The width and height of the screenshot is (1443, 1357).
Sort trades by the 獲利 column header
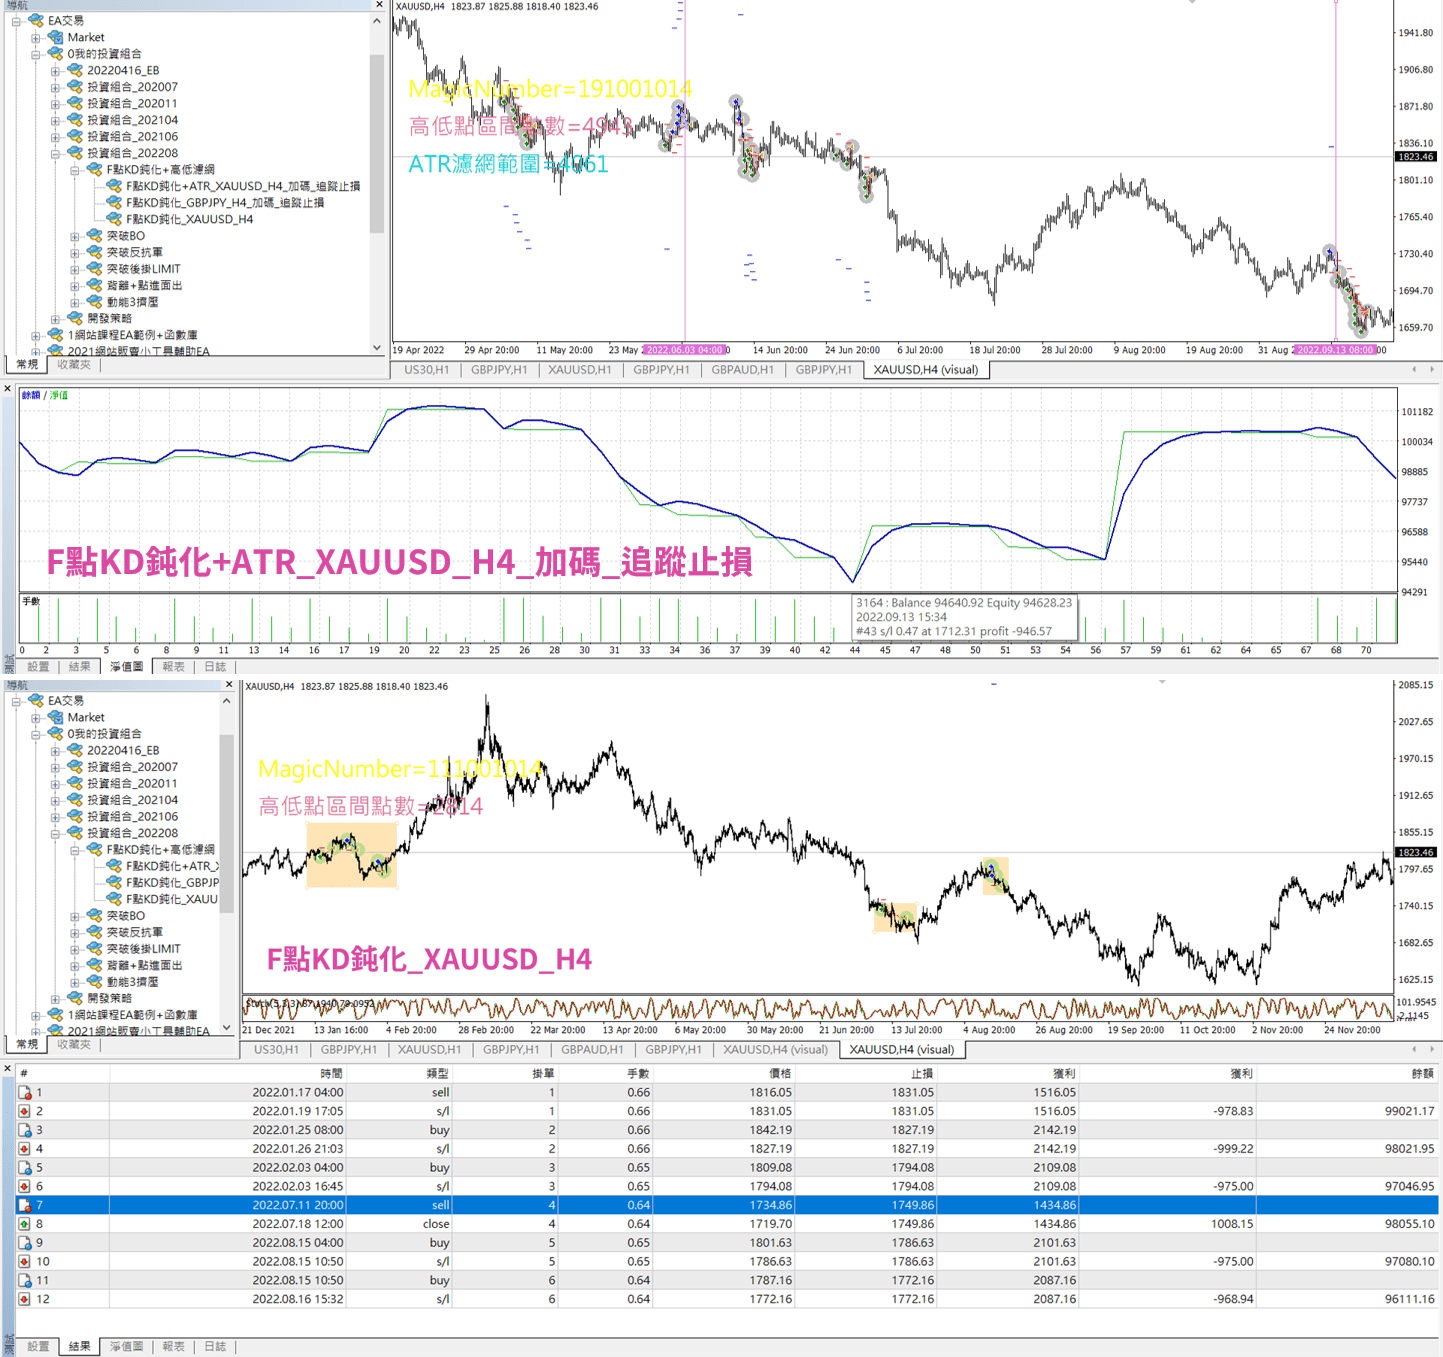pos(1240,1073)
